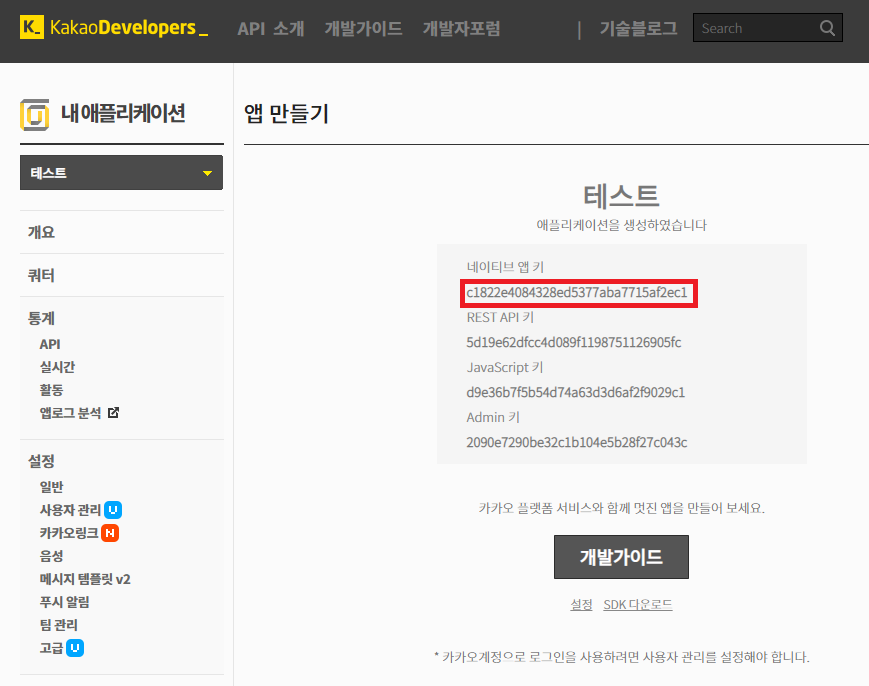
Task: Open 앱로그 분석 link
Action: (x=70, y=413)
